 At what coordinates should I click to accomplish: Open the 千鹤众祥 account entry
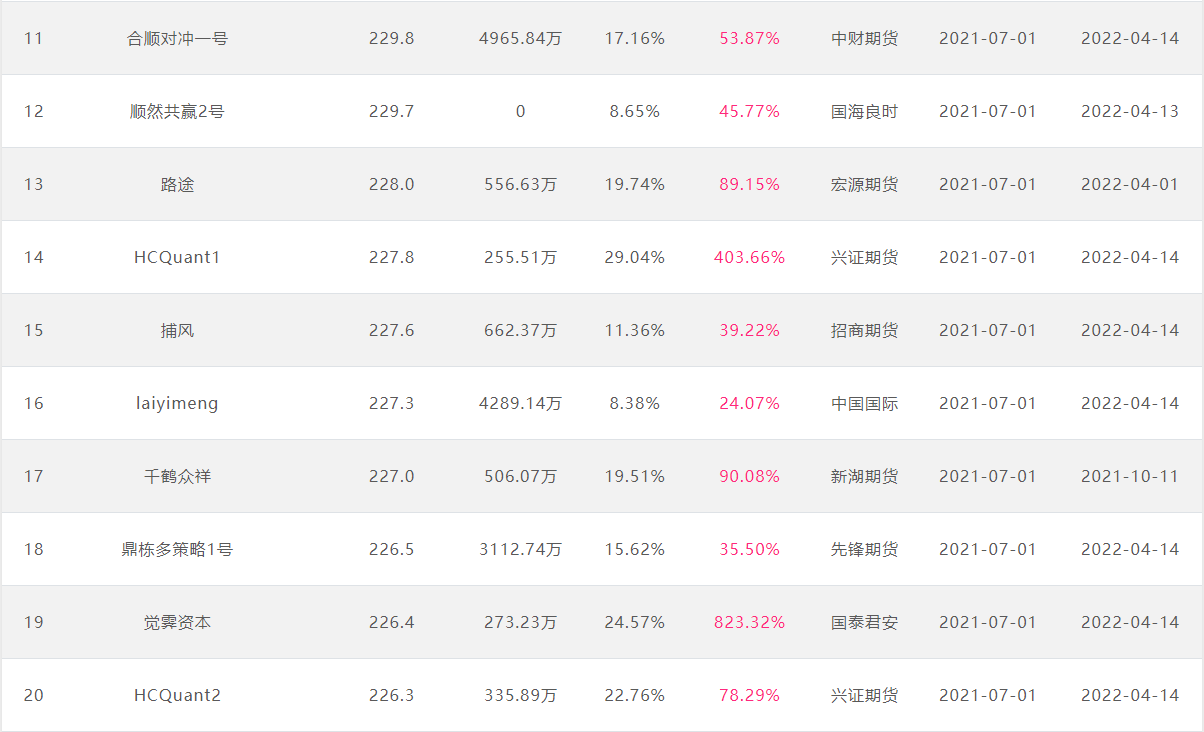point(177,476)
